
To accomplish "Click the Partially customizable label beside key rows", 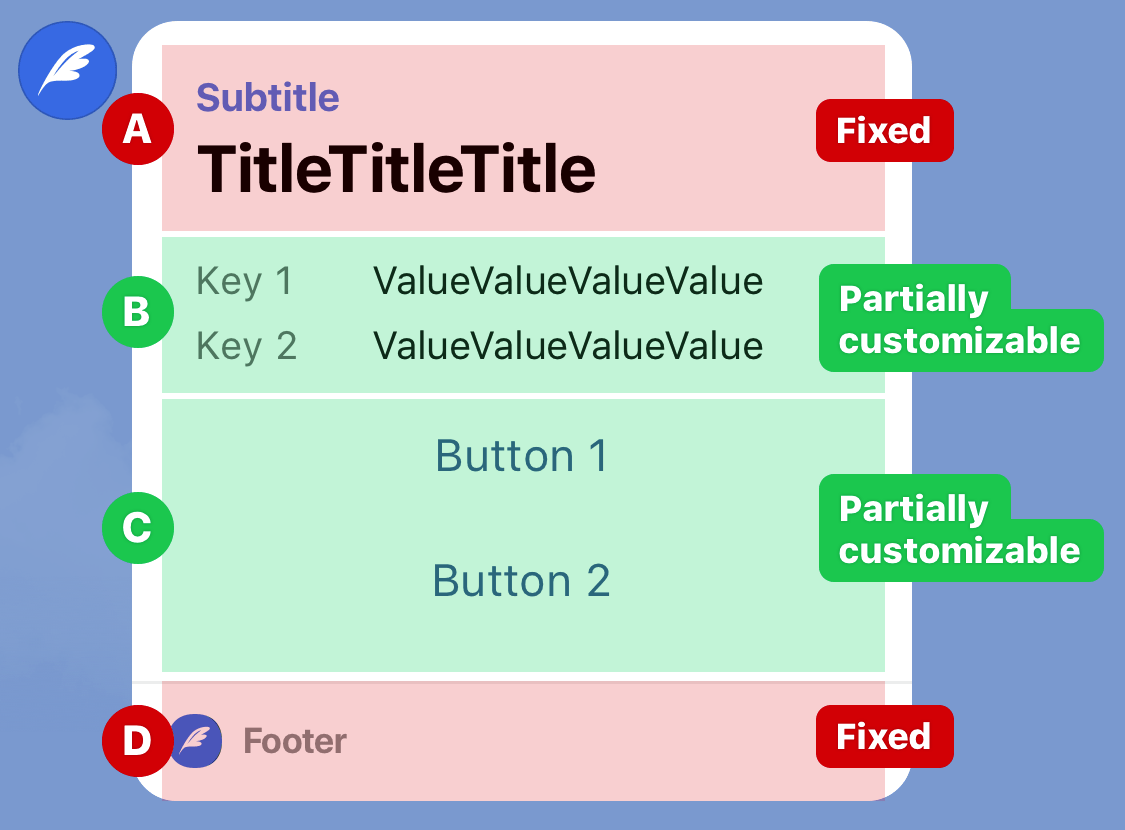I will tap(961, 318).
